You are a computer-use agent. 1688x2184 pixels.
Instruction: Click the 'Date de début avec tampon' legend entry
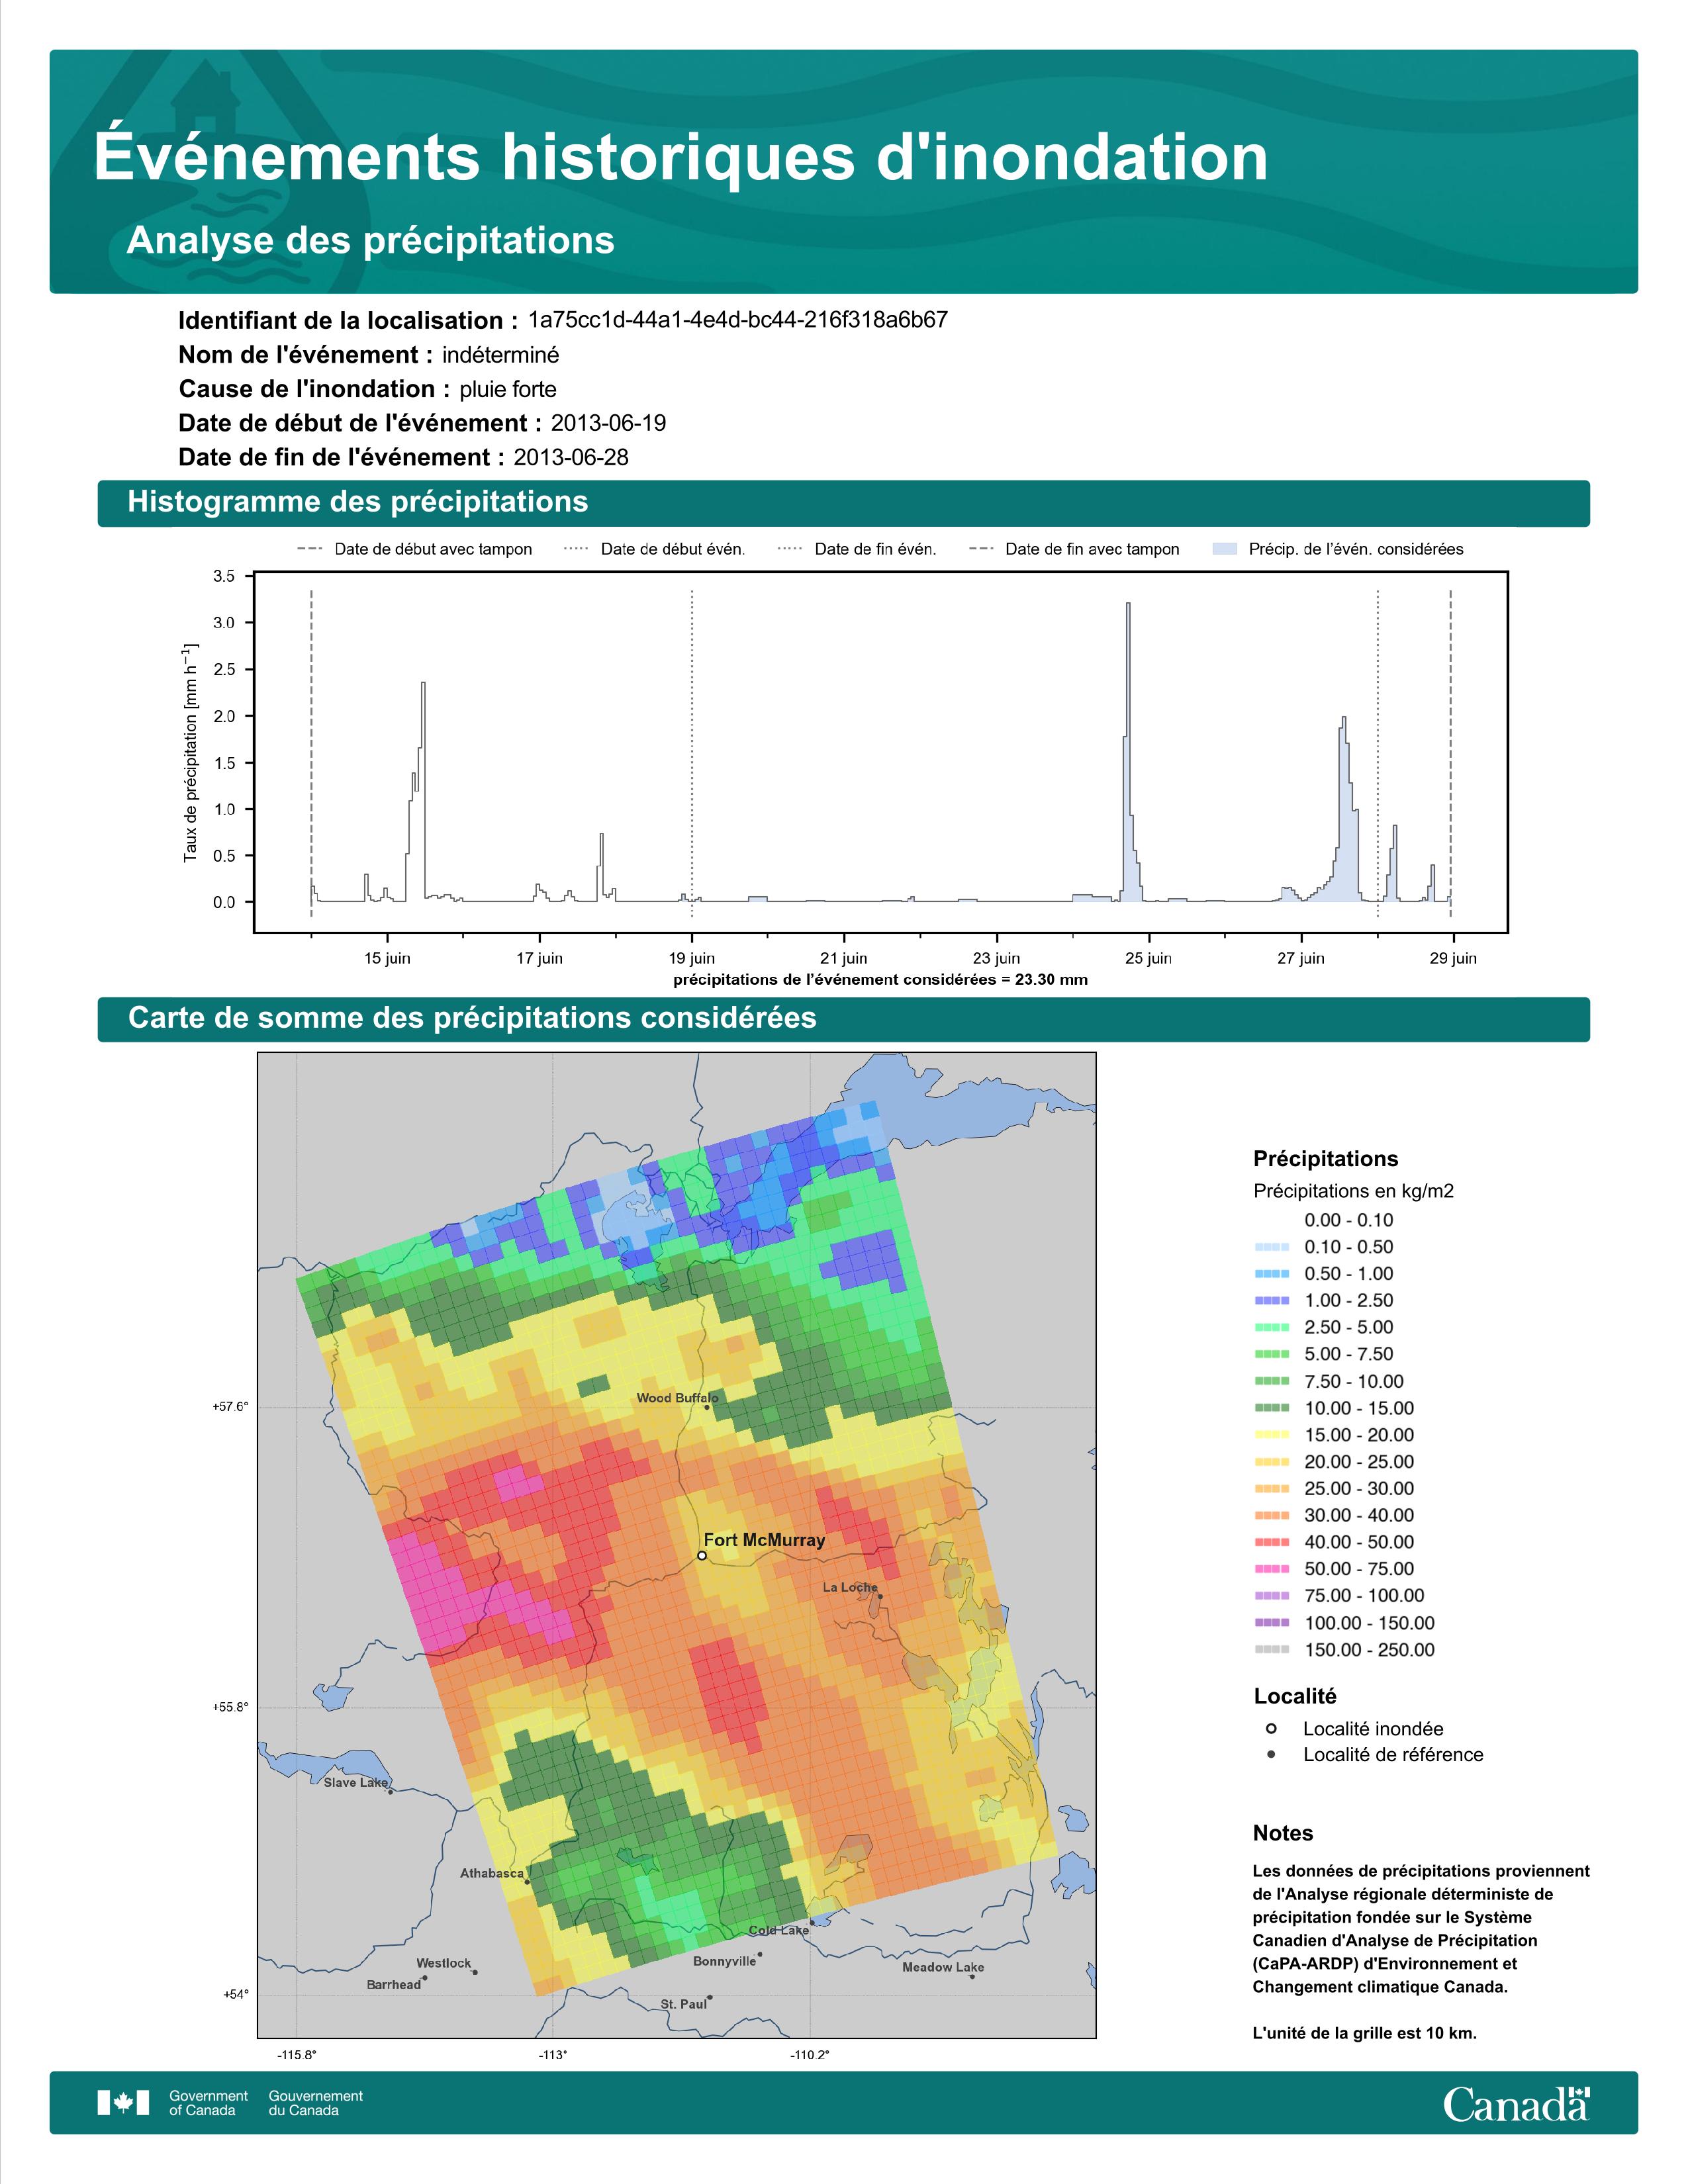pos(415,549)
